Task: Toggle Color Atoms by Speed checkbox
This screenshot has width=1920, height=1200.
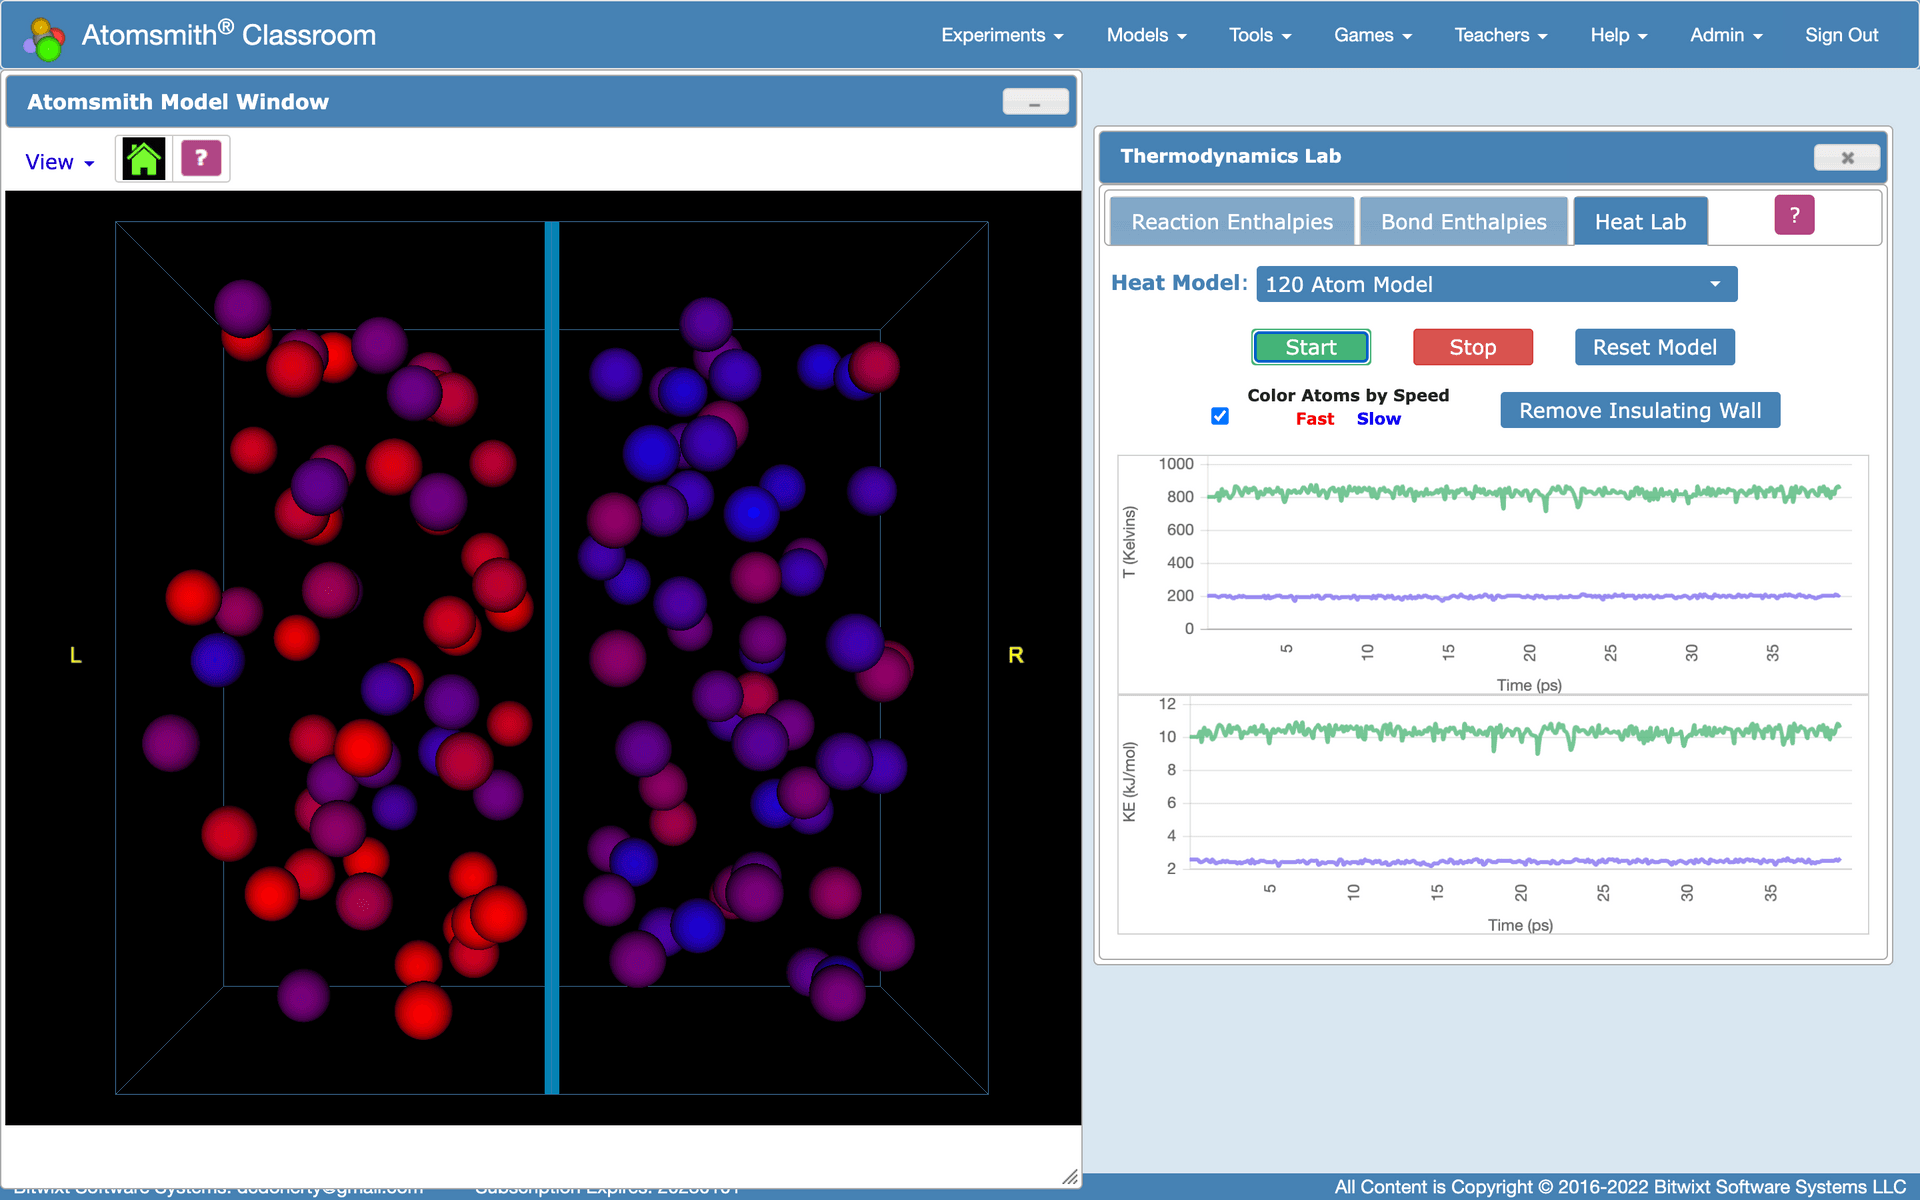Action: [x=1220, y=416]
